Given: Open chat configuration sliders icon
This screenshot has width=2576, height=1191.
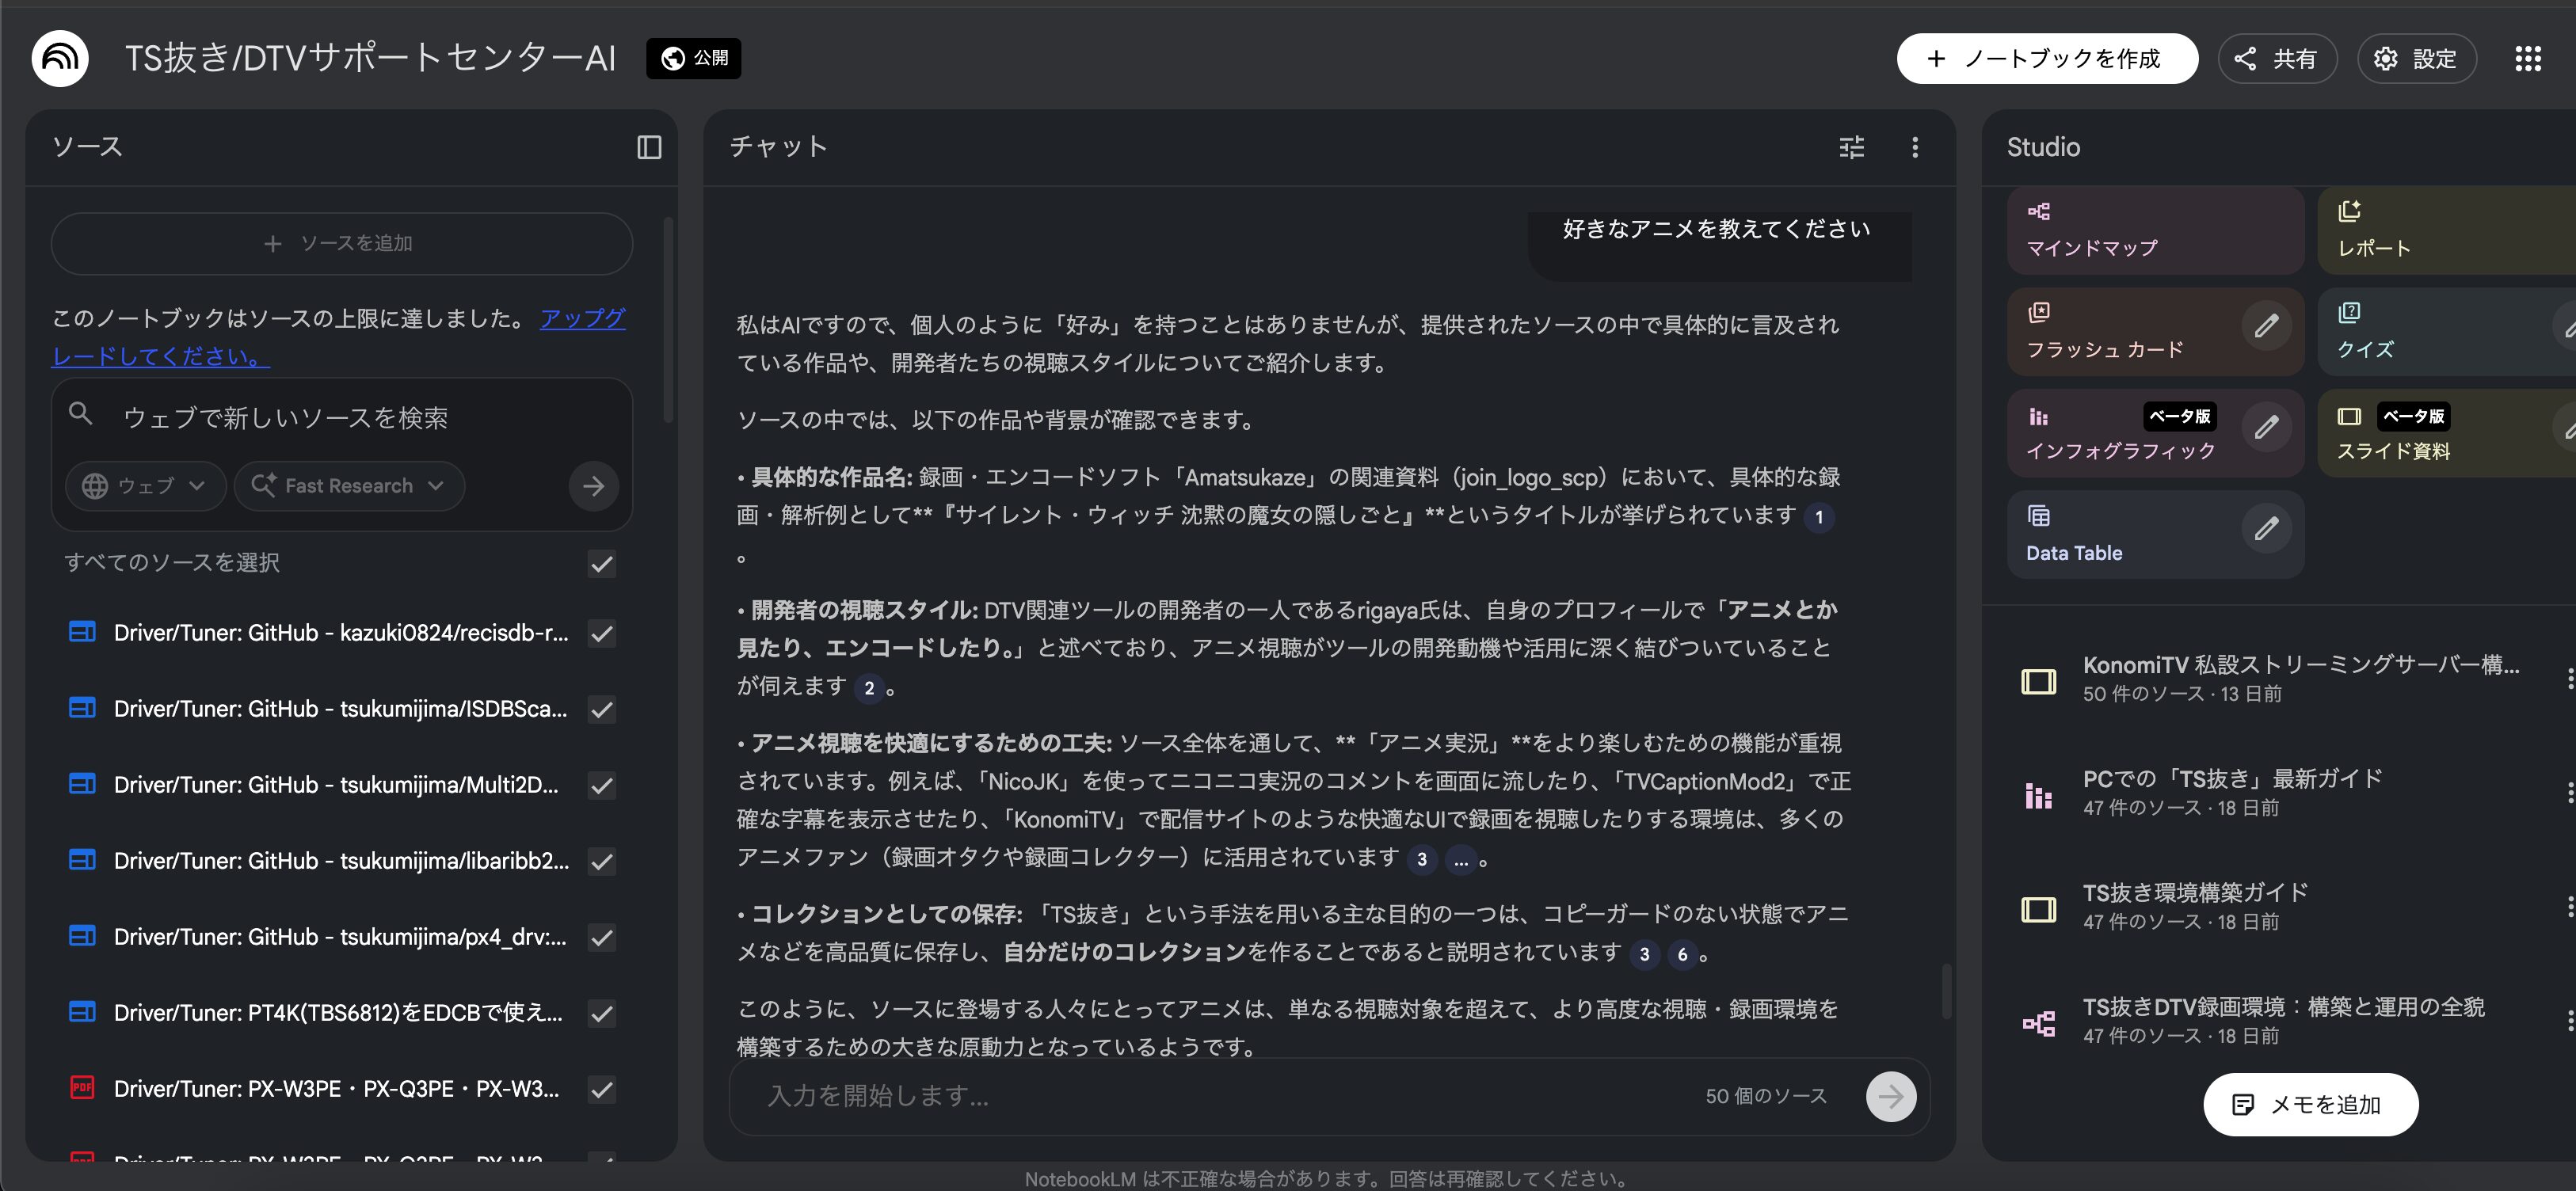Looking at the screenshot, I should click(x=1851, y=147).
